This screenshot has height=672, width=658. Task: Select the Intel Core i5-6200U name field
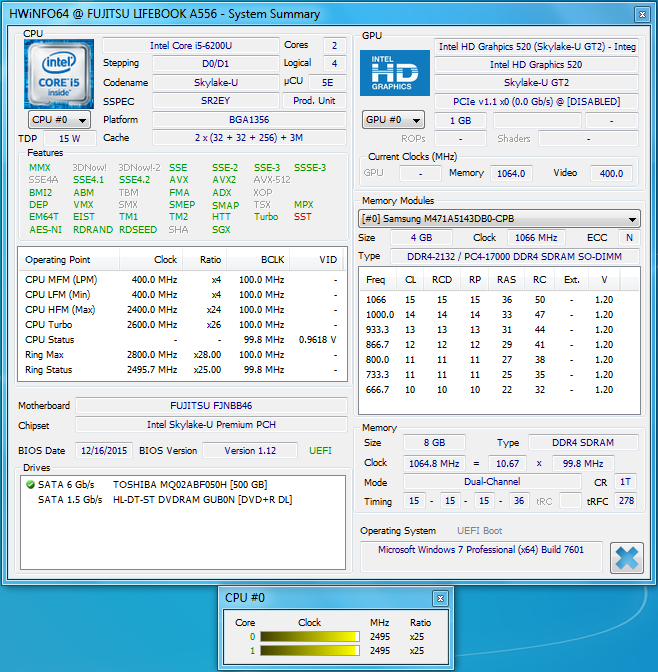tap(191, 45)
